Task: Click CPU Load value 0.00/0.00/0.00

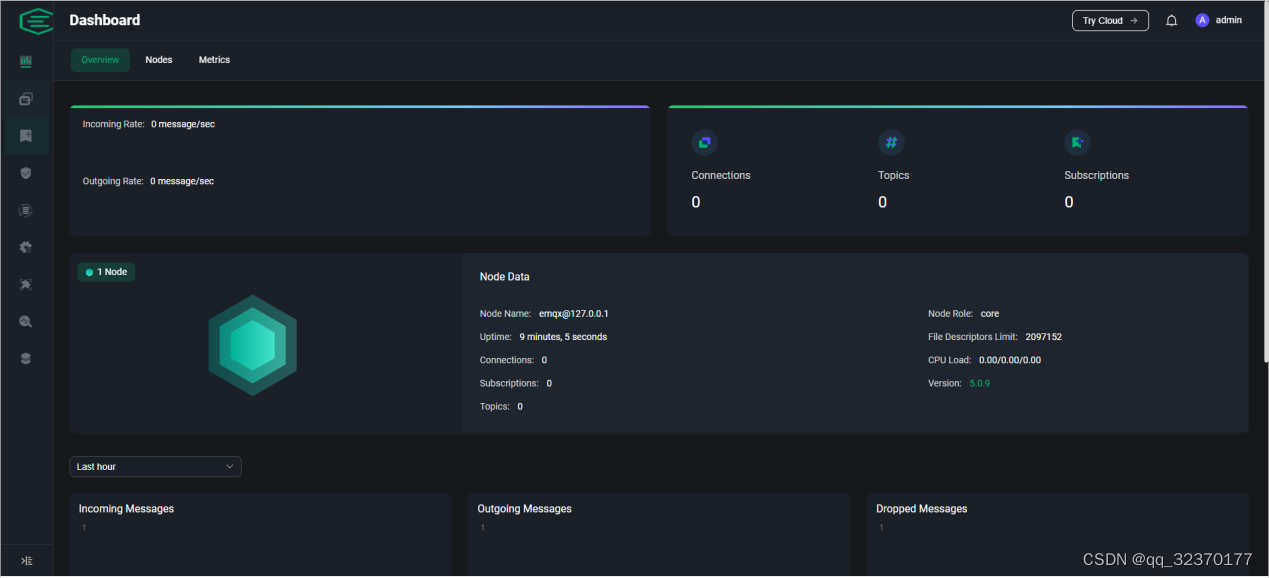Action: click(x=1010, y=360)
